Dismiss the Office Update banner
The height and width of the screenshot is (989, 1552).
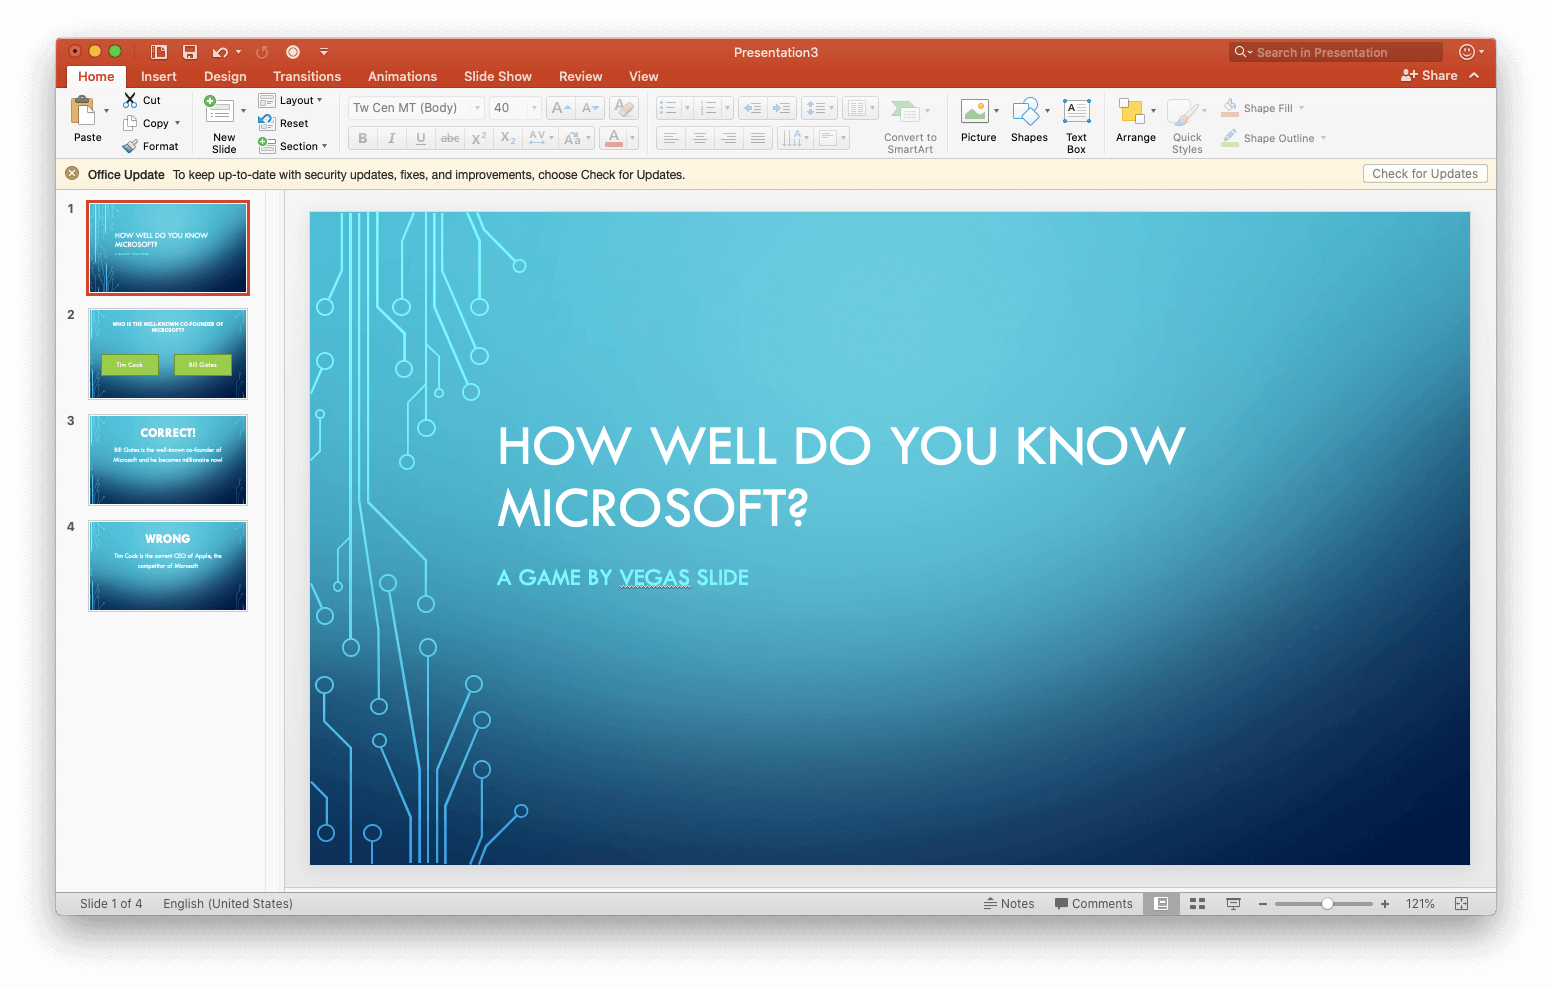[72, 173]
